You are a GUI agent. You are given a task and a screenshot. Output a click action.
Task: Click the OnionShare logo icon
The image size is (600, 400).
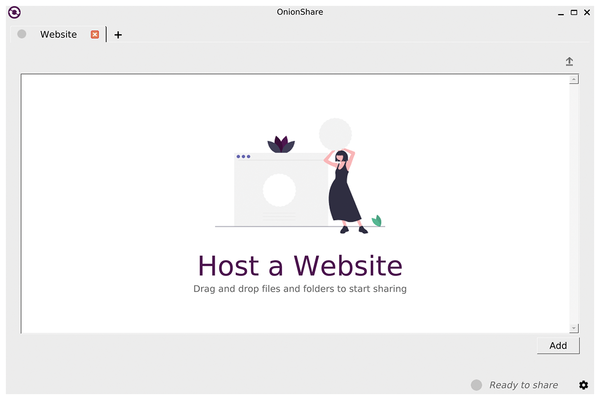15,12
